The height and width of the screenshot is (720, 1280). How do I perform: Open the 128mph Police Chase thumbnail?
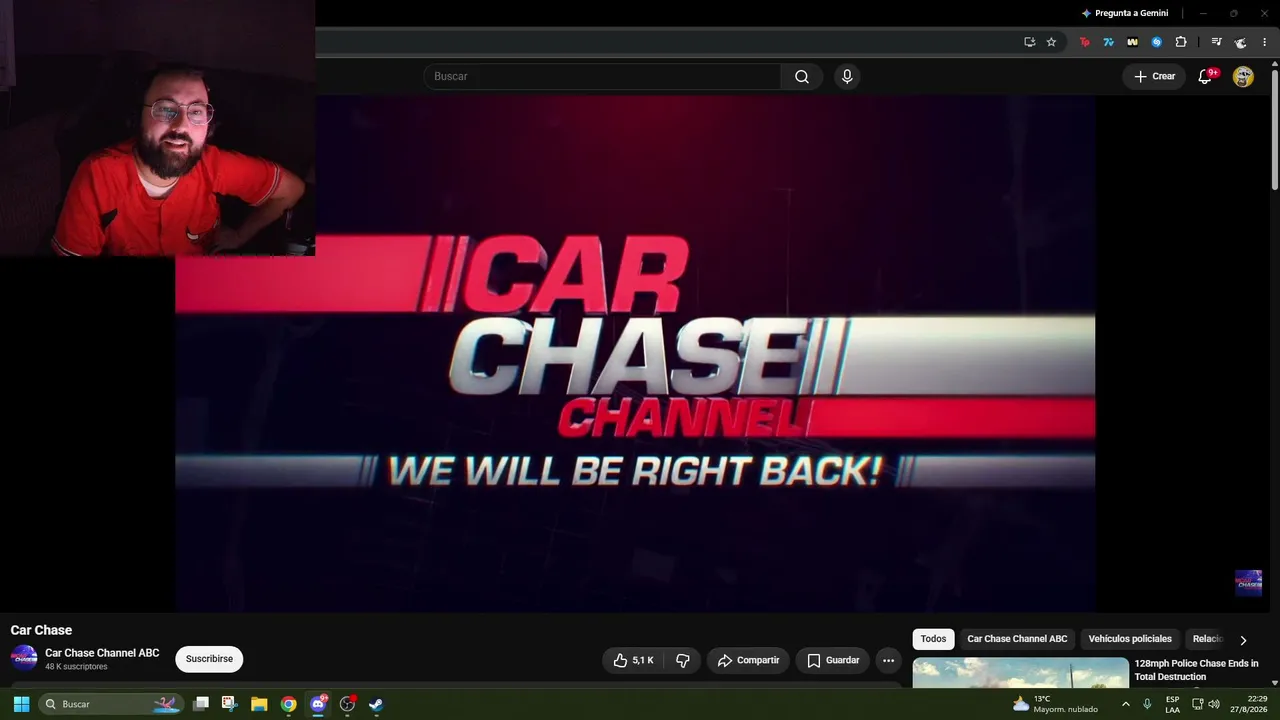tap(1020, 672)
